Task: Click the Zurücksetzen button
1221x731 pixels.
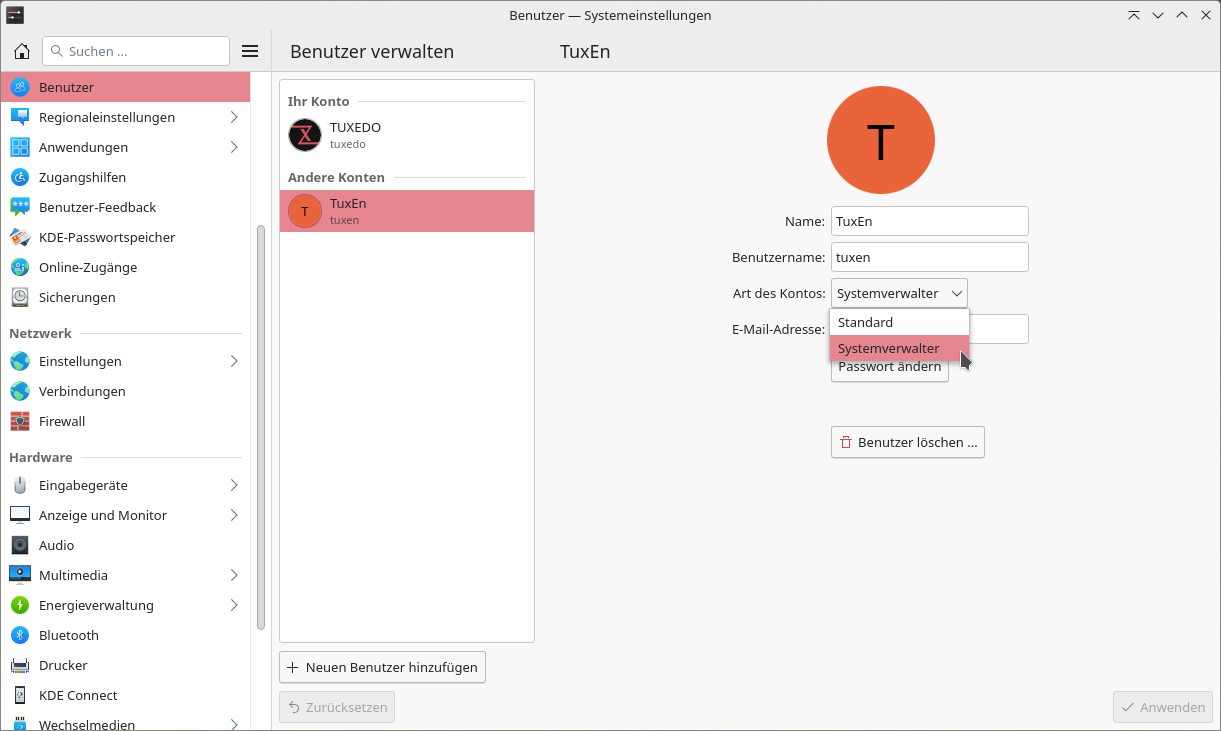Action: coord(337,707)
